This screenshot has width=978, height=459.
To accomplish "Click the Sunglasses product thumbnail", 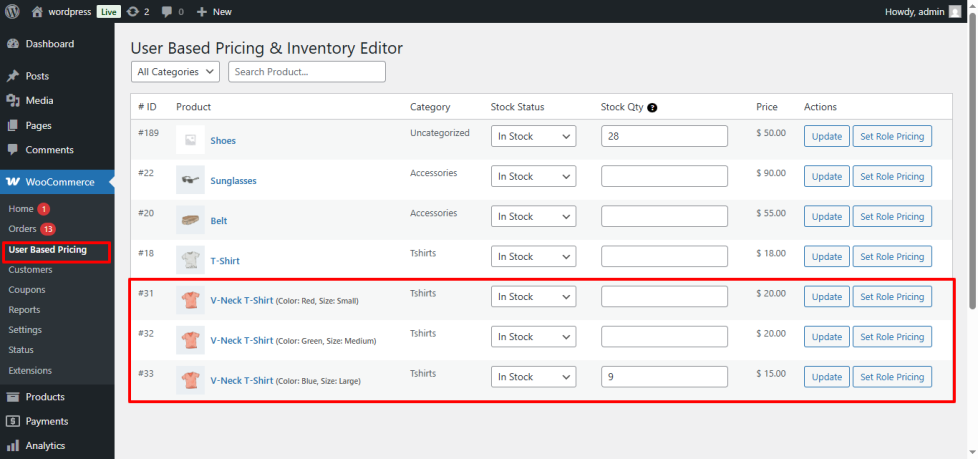I will pyautogui.click(x=190, y=180).
